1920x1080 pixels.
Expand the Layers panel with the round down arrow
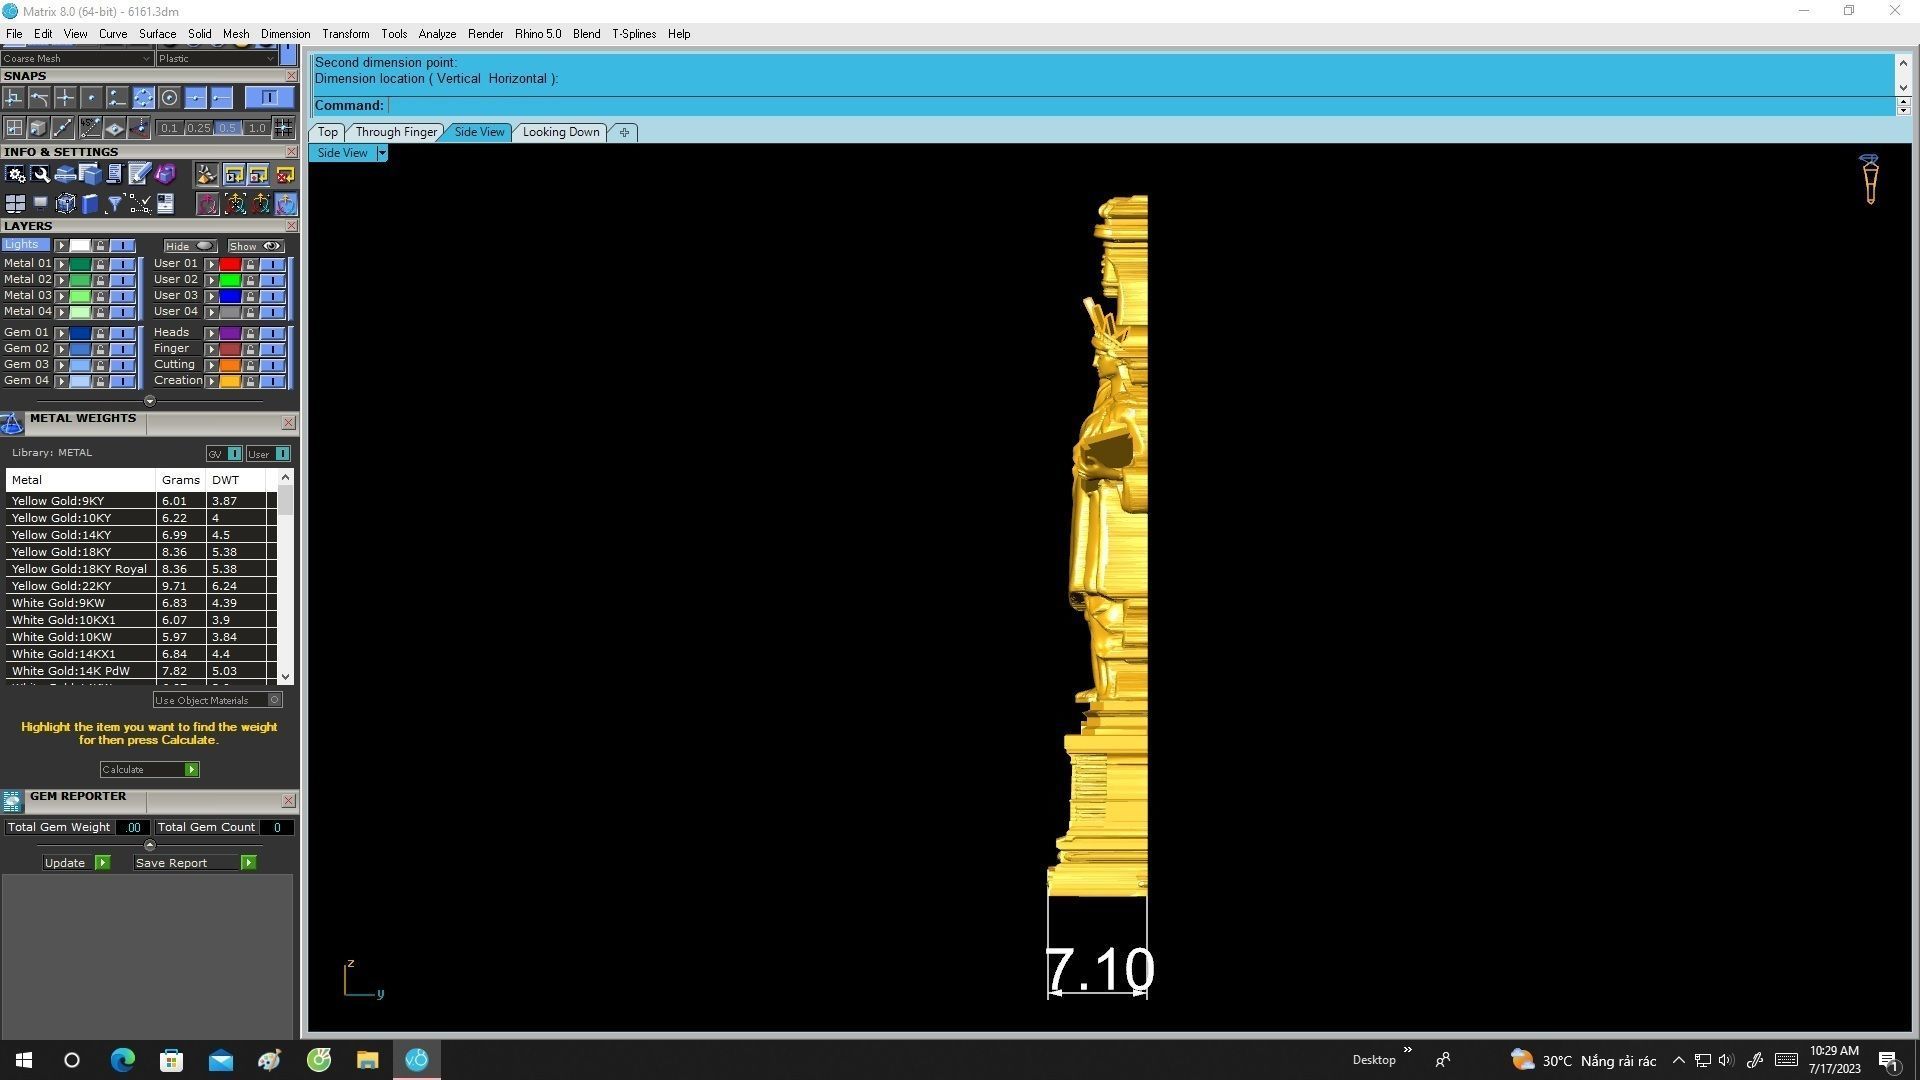click(150, 401)
